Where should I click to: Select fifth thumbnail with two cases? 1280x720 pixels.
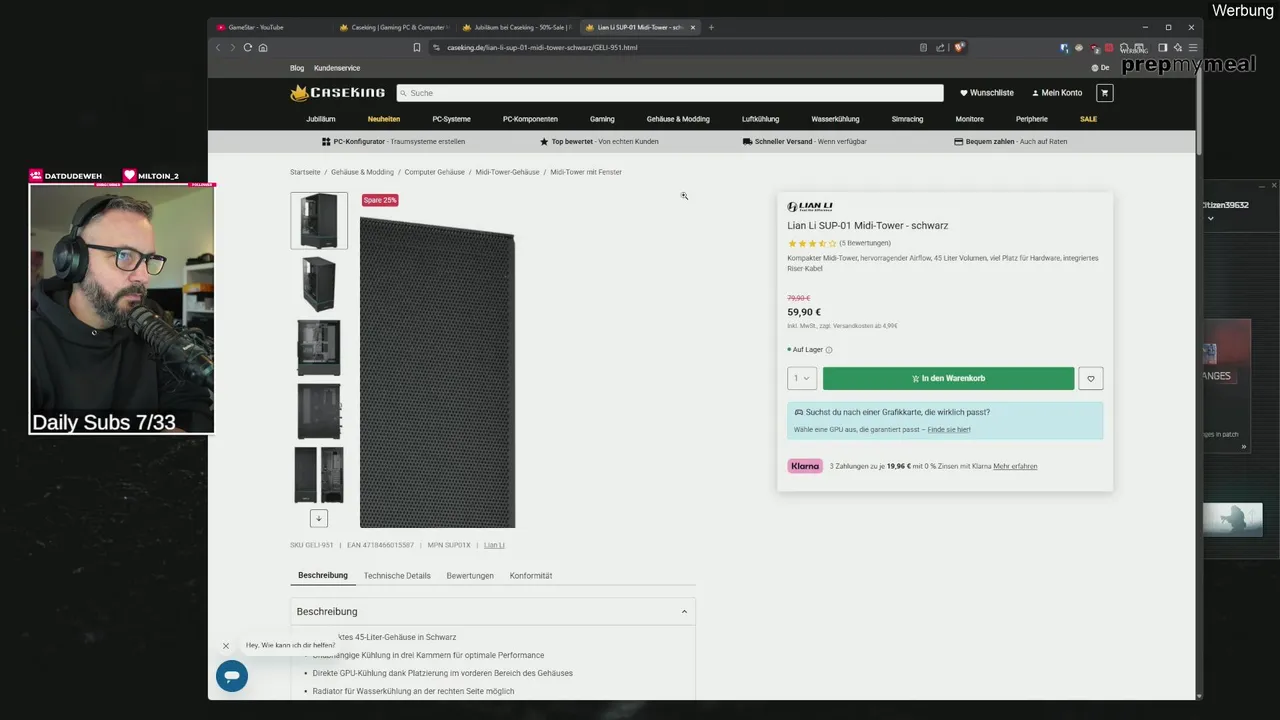(x=319, y=474)
